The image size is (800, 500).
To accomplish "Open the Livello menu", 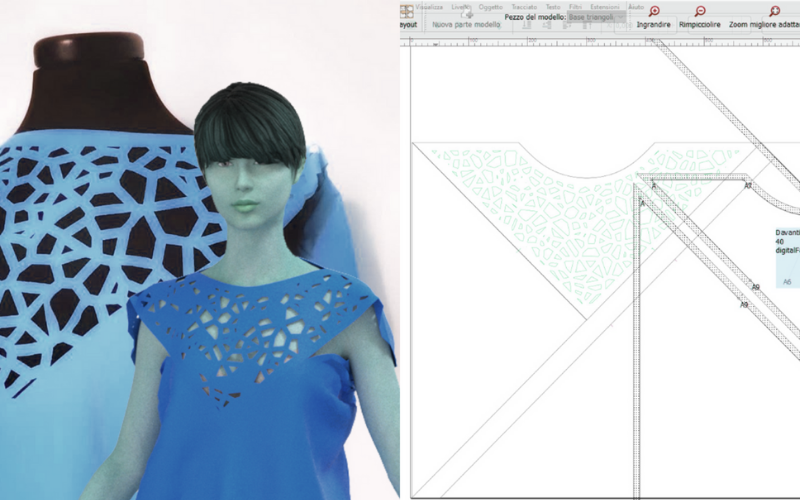I will pos(461,6).
